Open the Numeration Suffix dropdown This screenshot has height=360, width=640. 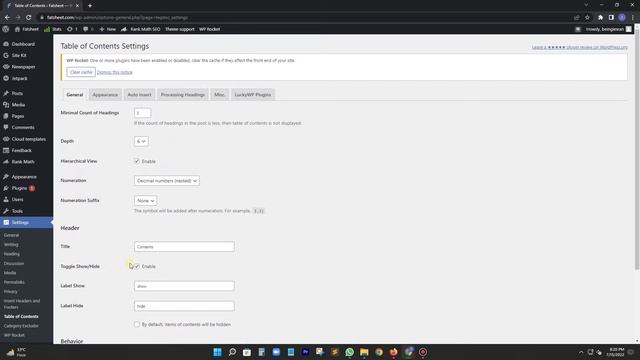(145, 201)
